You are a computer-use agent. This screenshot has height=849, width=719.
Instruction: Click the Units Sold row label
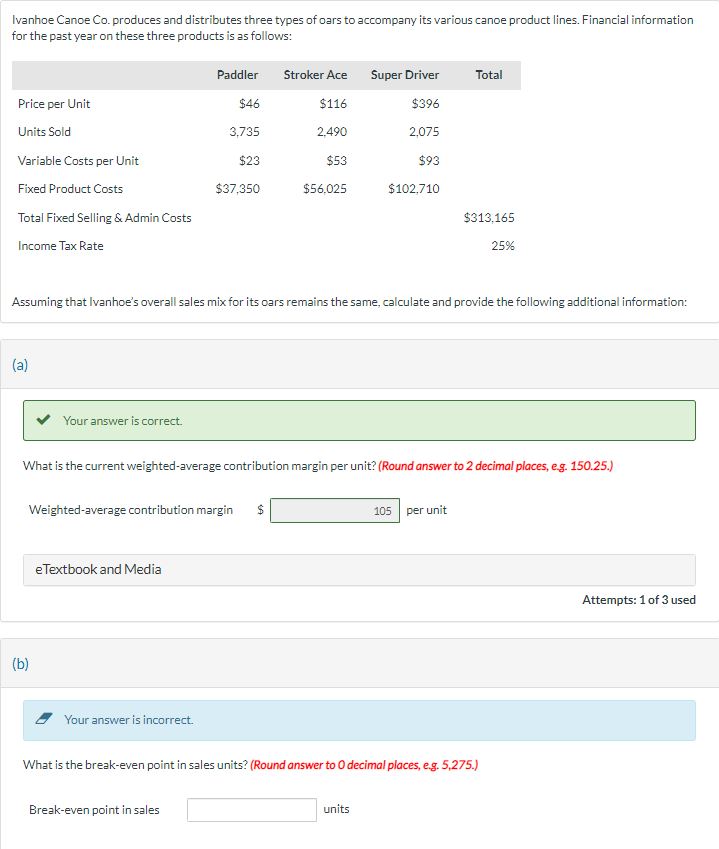pyautogui.click(x=44, y=132)
